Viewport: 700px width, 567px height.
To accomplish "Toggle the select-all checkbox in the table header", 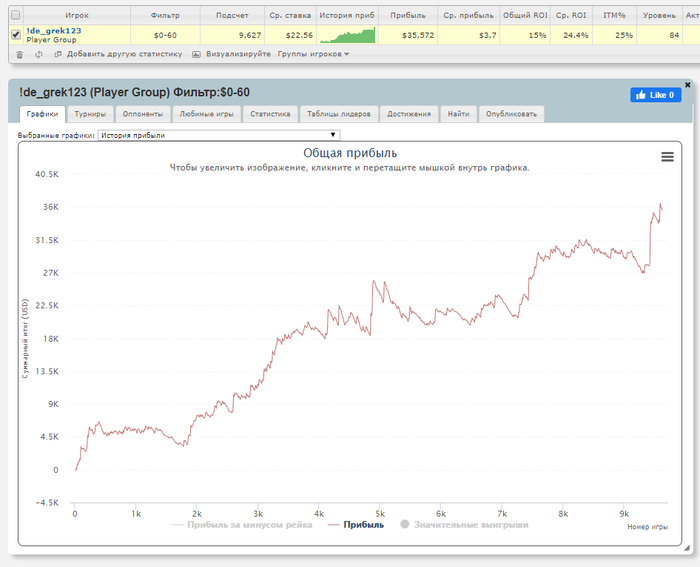I will [16, 15].
